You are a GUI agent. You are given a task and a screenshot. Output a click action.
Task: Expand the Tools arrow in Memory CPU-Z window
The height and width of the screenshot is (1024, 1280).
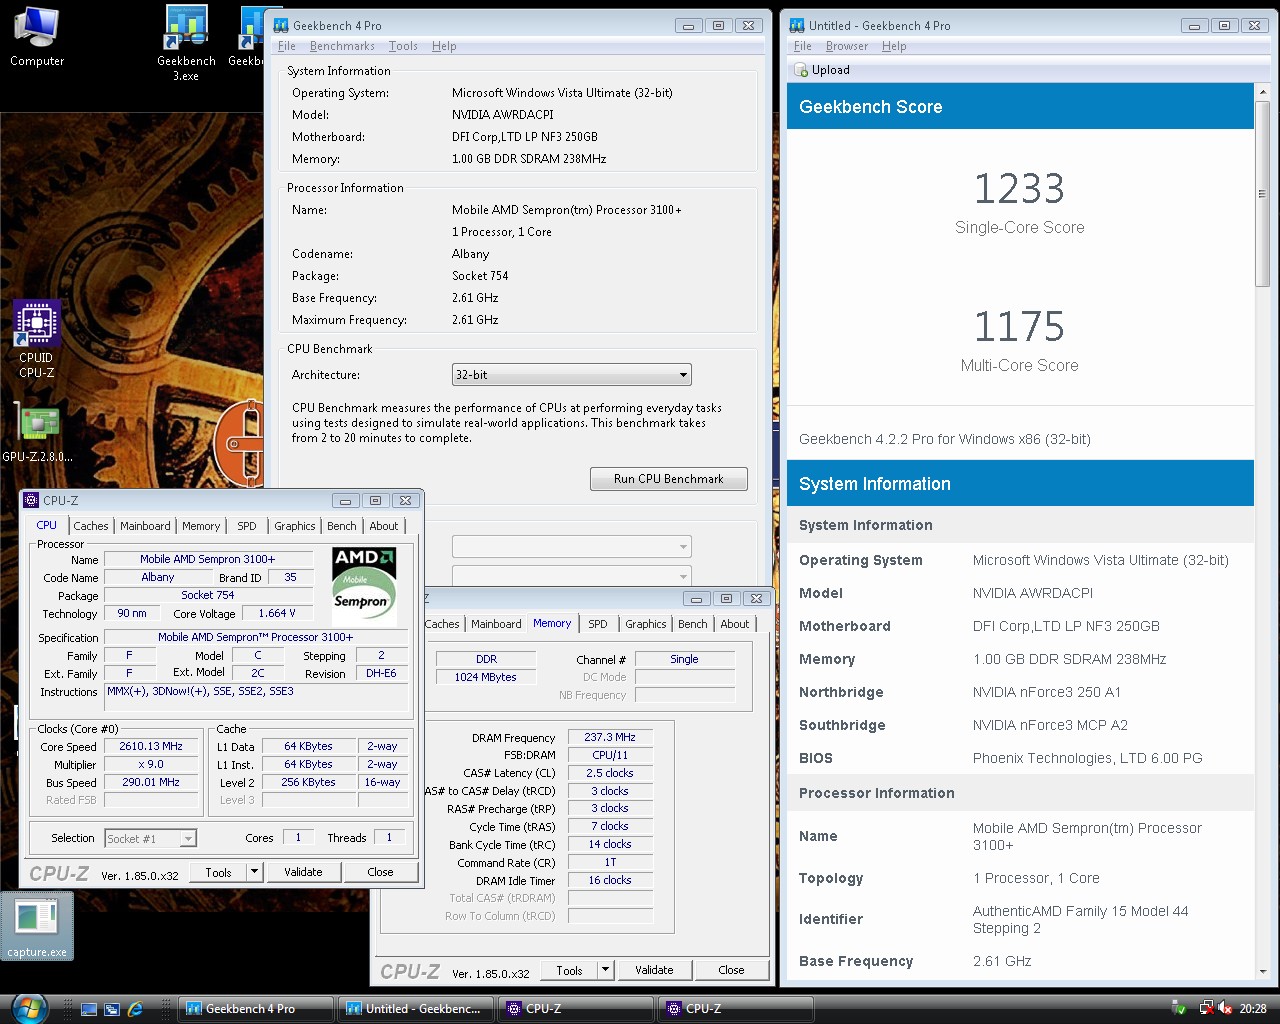605,970
